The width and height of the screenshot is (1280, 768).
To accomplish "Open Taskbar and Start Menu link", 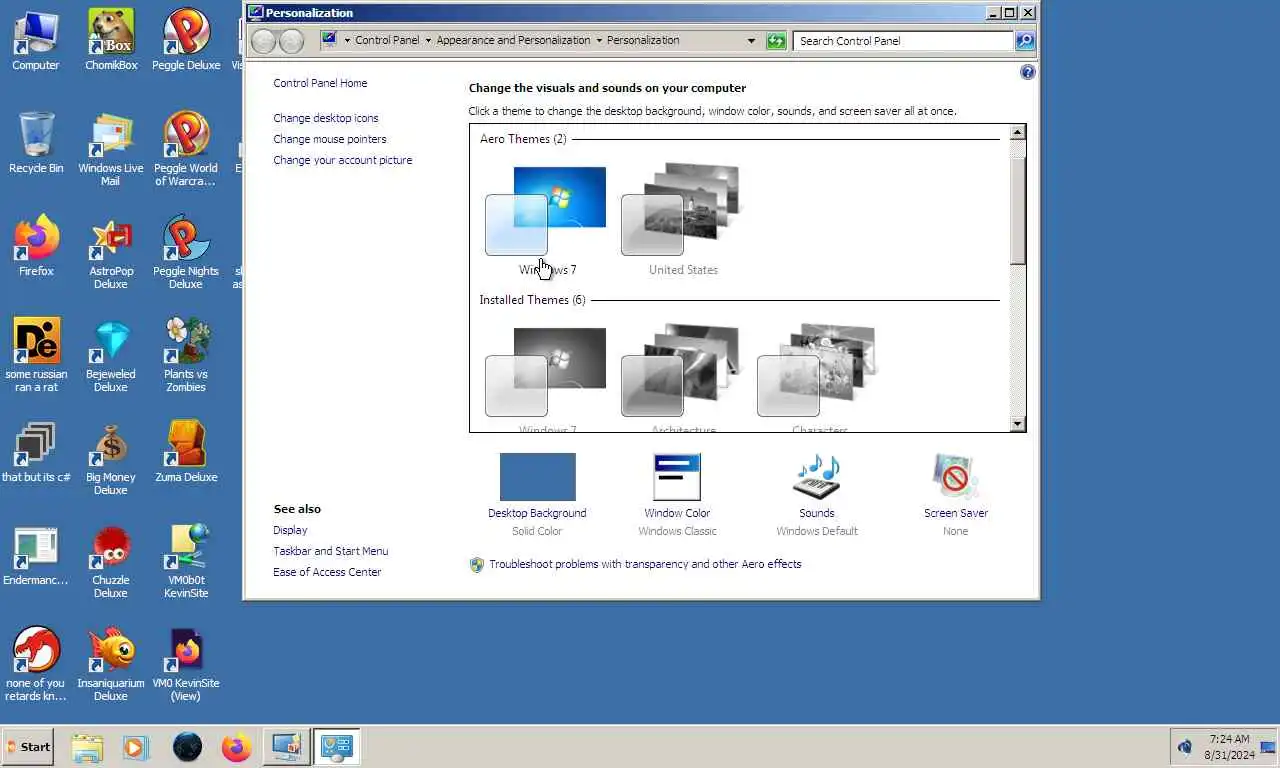I will click(x=331, y=551).
